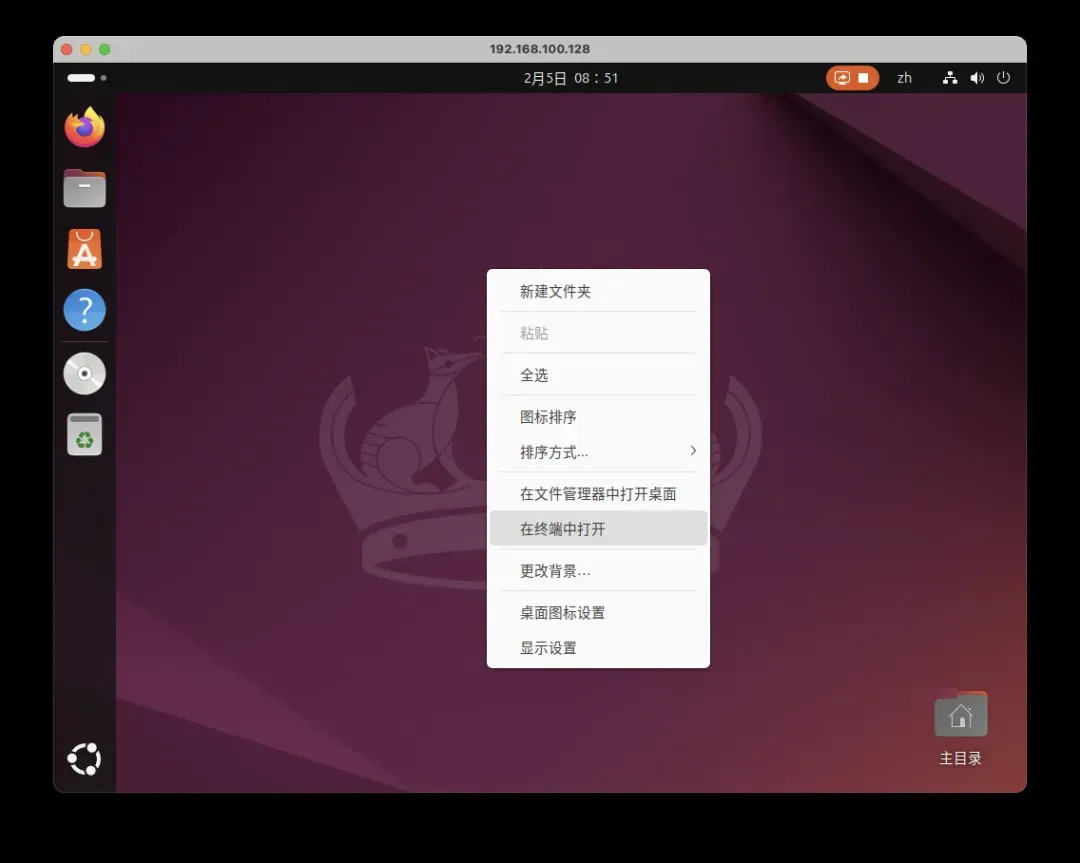
Task: Click the volume speaker icon
Action: [977, 78]
